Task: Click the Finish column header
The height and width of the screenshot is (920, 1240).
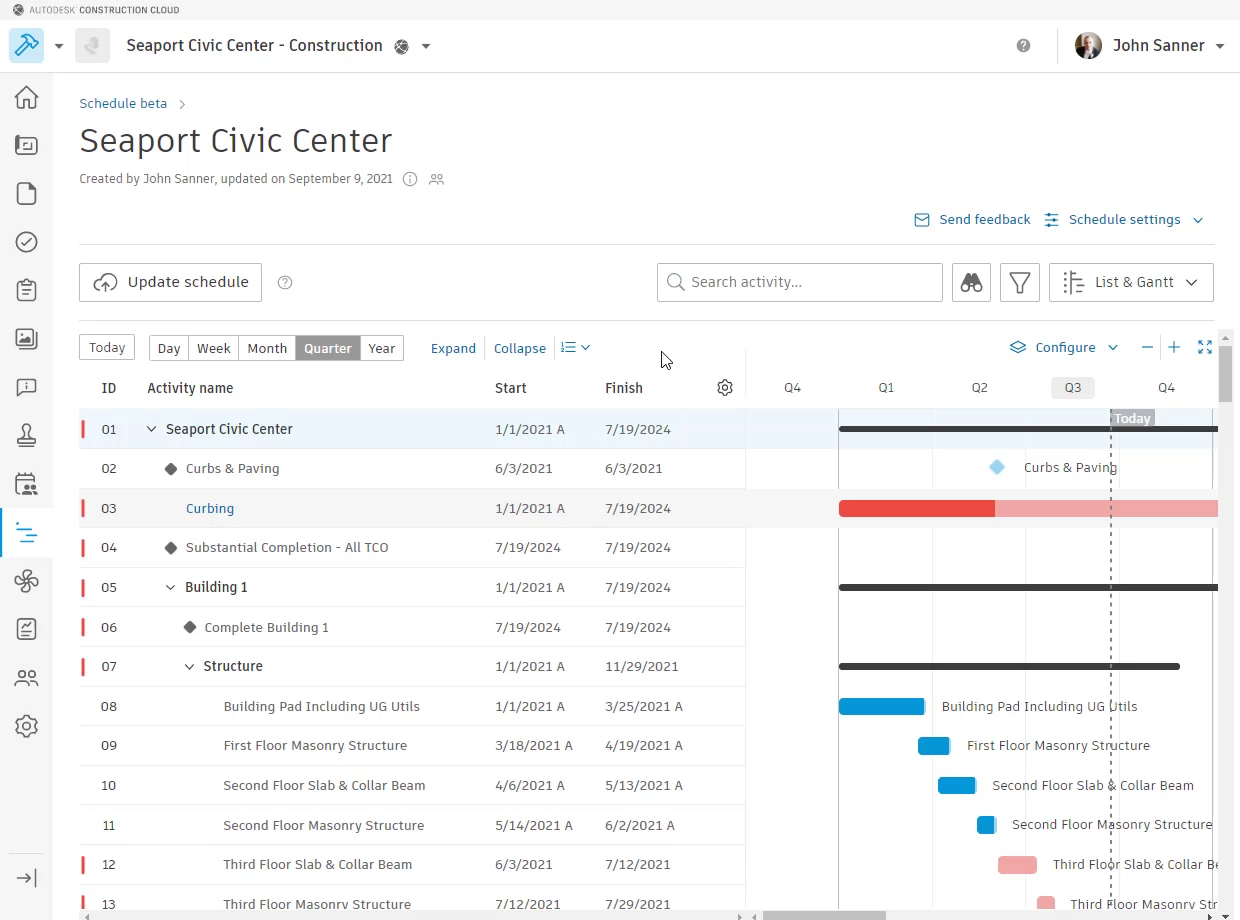Action: (624, 388)
